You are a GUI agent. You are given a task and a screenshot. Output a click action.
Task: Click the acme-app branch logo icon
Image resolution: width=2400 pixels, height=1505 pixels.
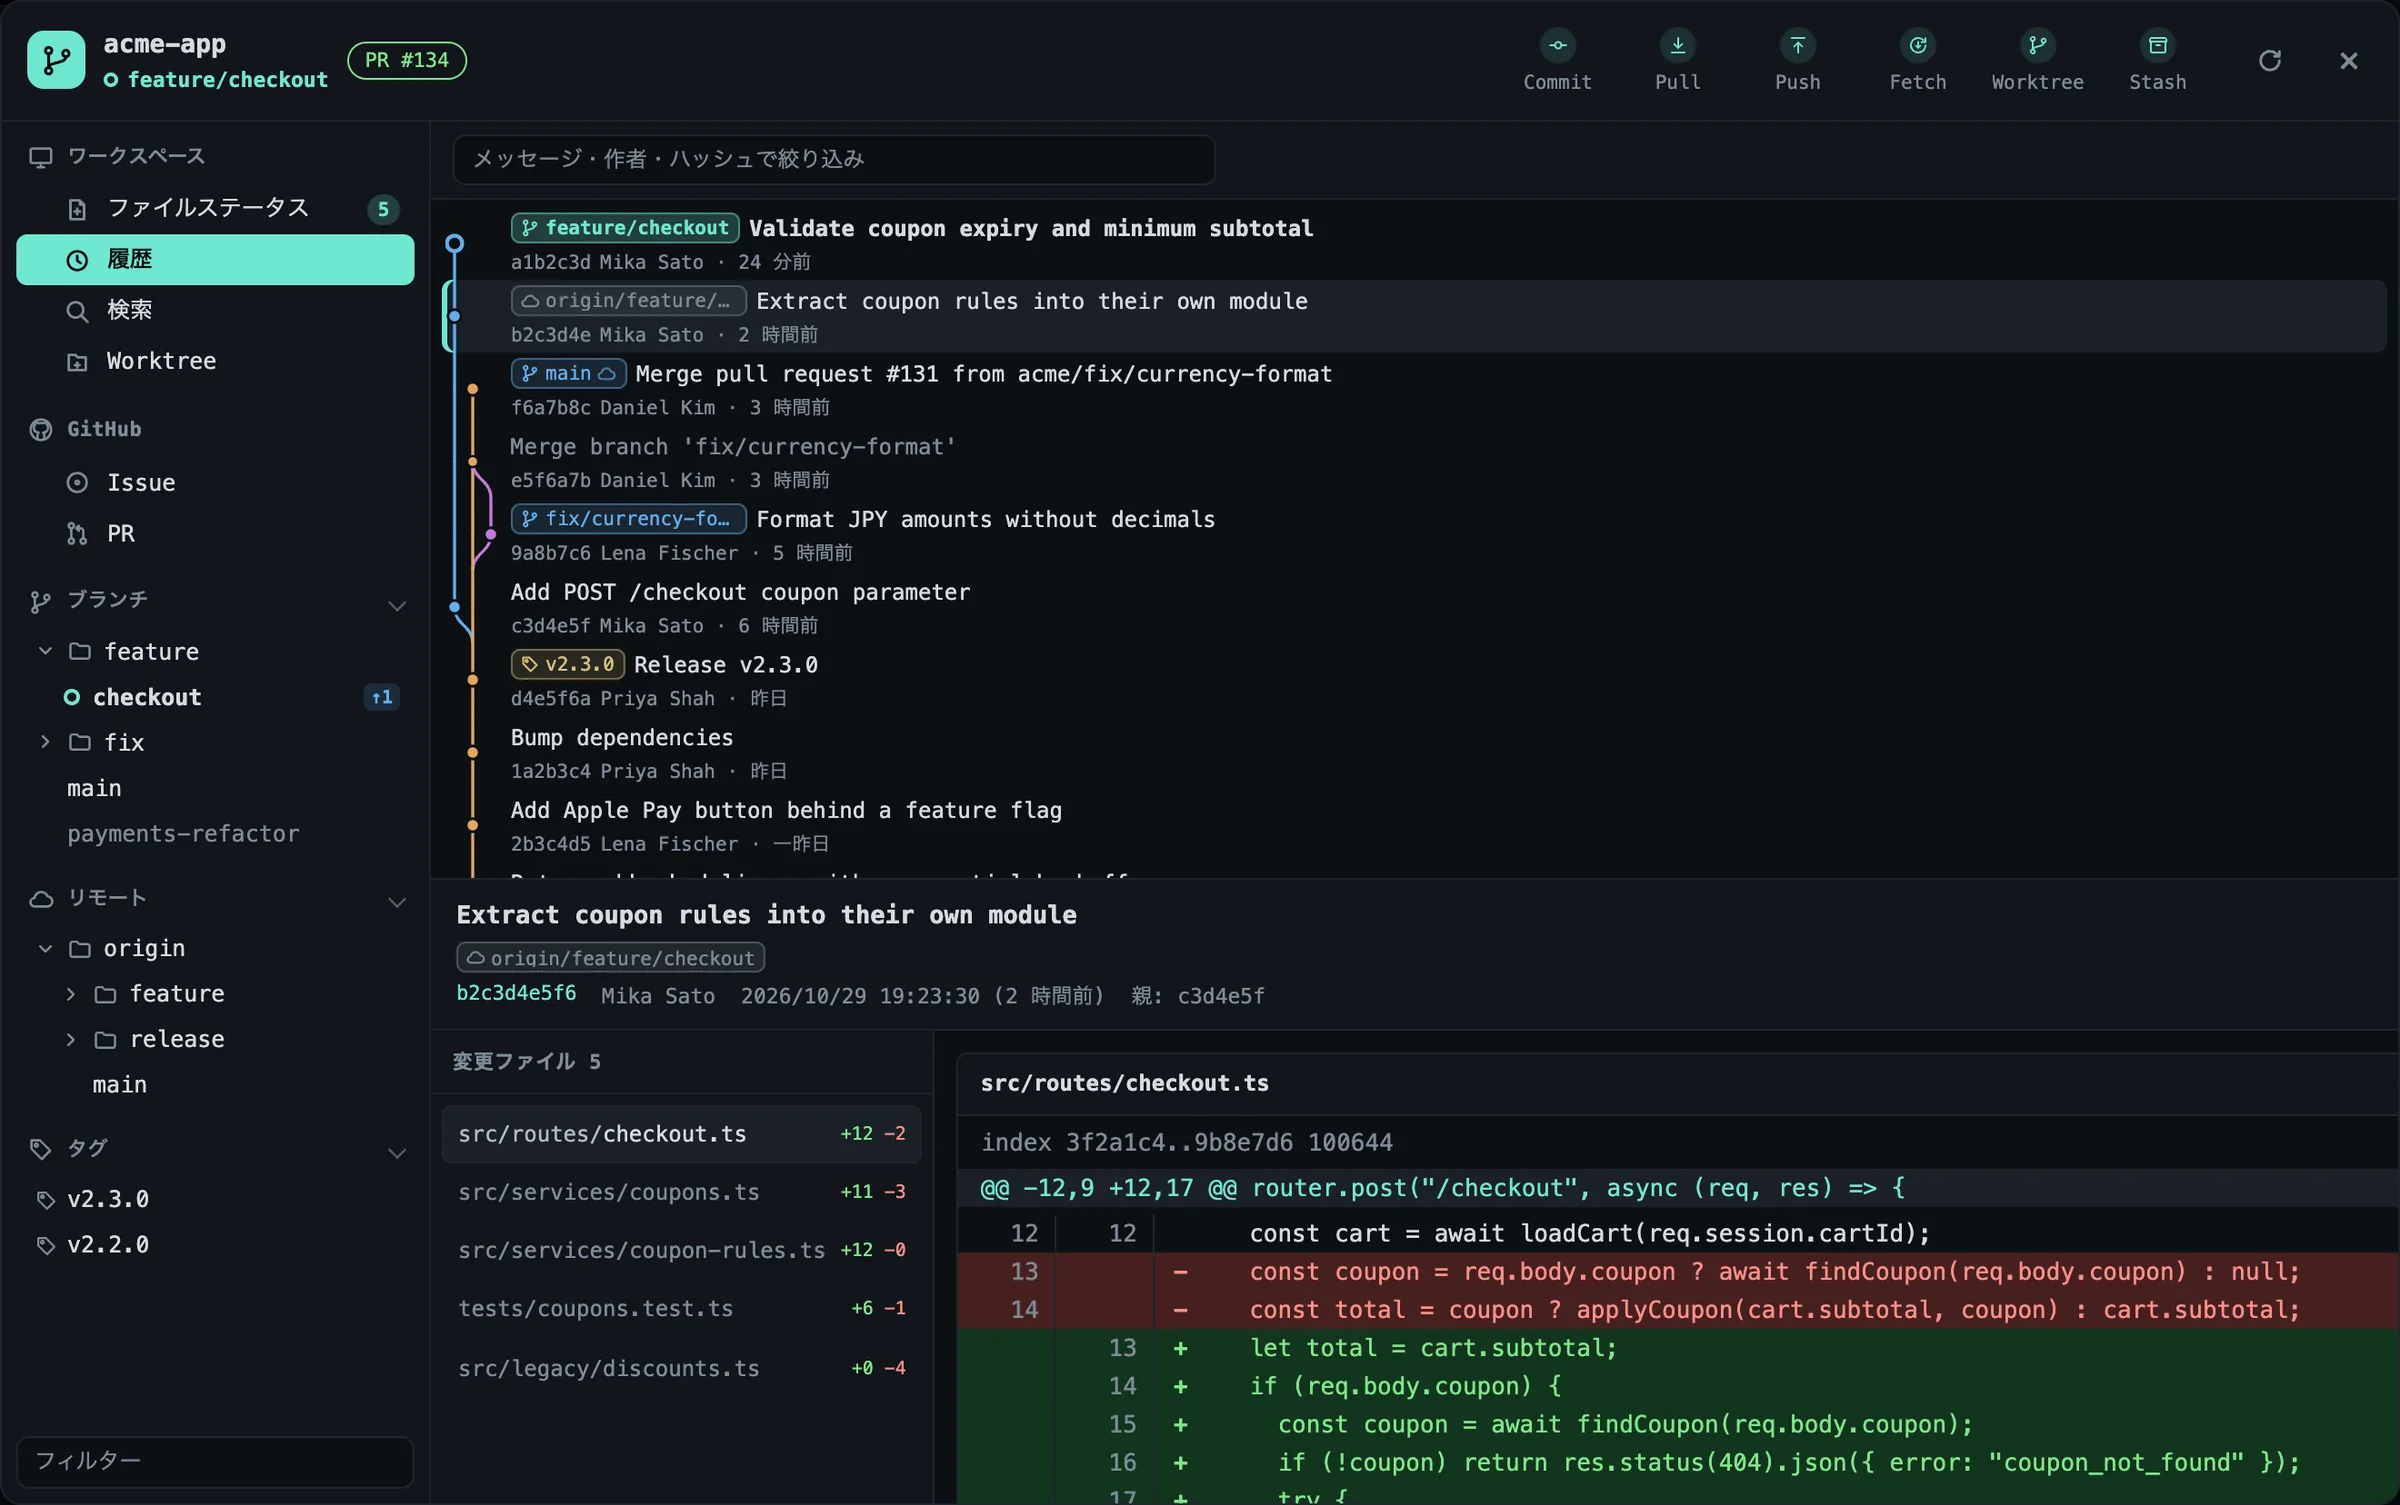56,60
